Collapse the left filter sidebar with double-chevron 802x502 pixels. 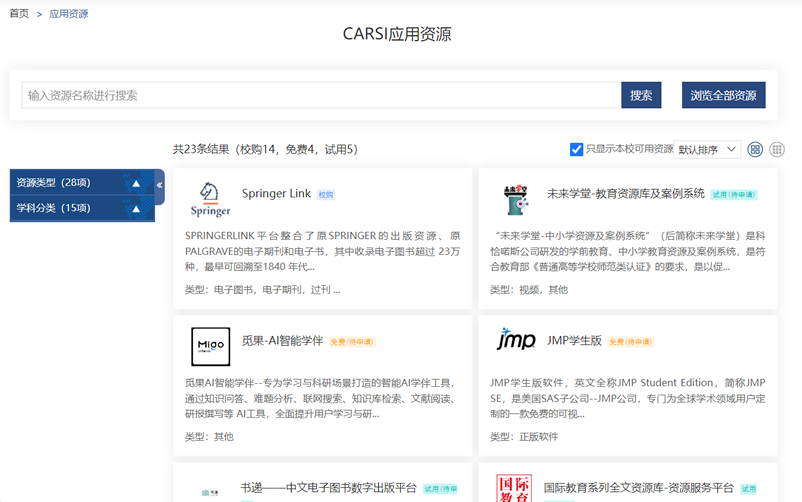pyautogui.click(x=160, y=185)
